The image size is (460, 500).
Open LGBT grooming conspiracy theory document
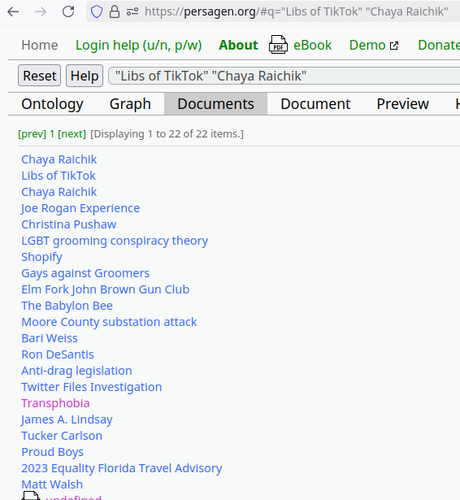pyautogui.click(x=115, y=241)
